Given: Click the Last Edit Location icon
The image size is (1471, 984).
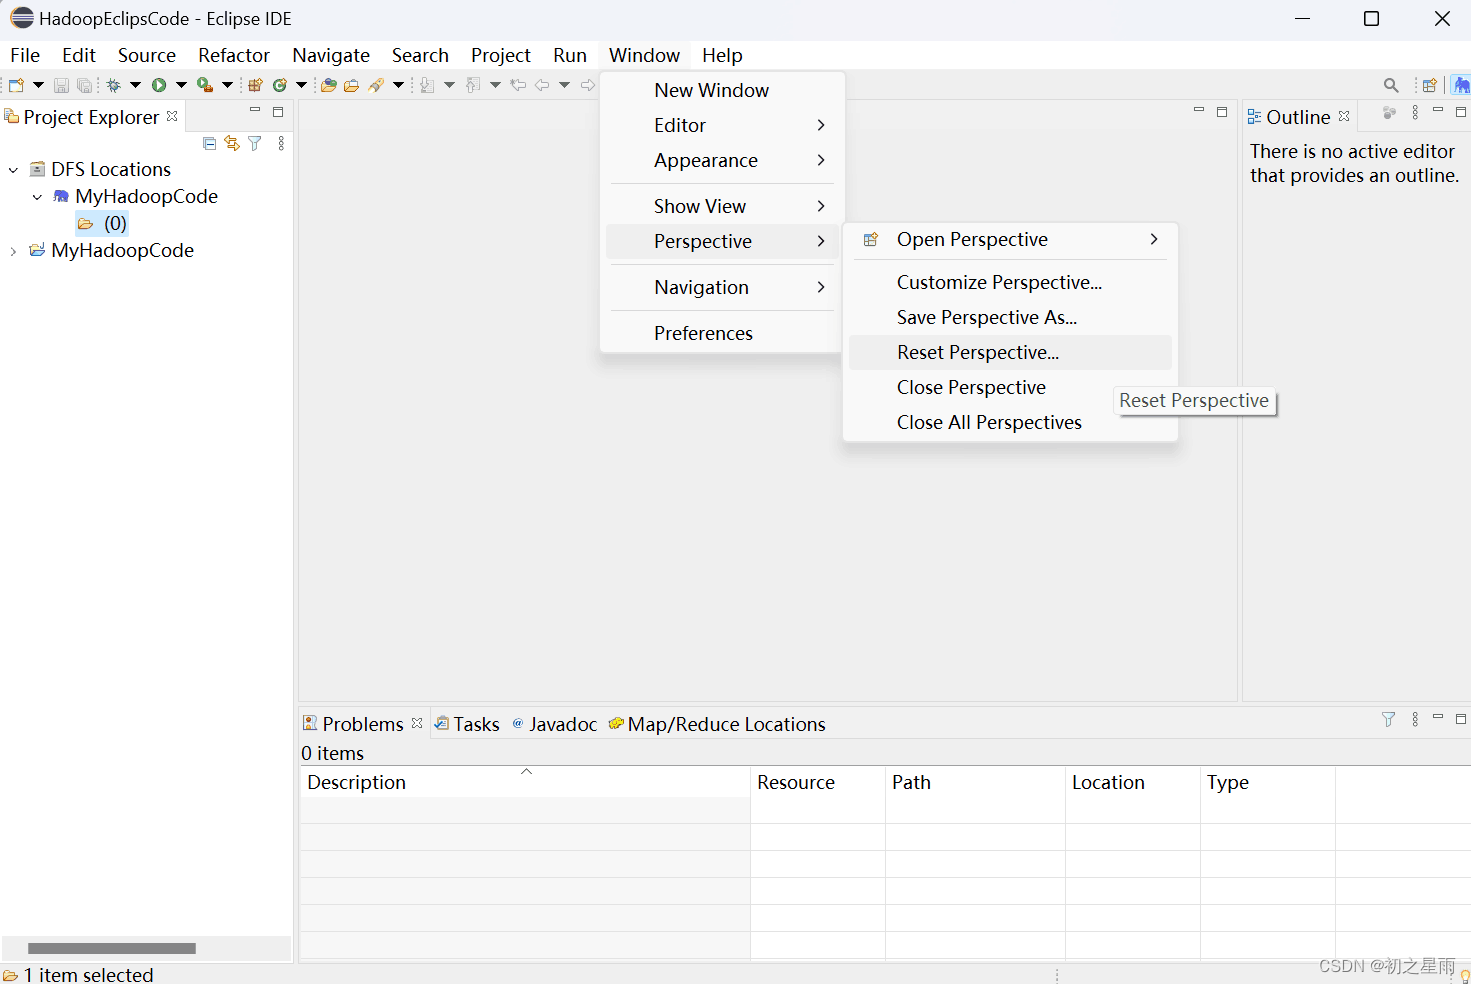Looking at the screenshot, I should [518, 85].
